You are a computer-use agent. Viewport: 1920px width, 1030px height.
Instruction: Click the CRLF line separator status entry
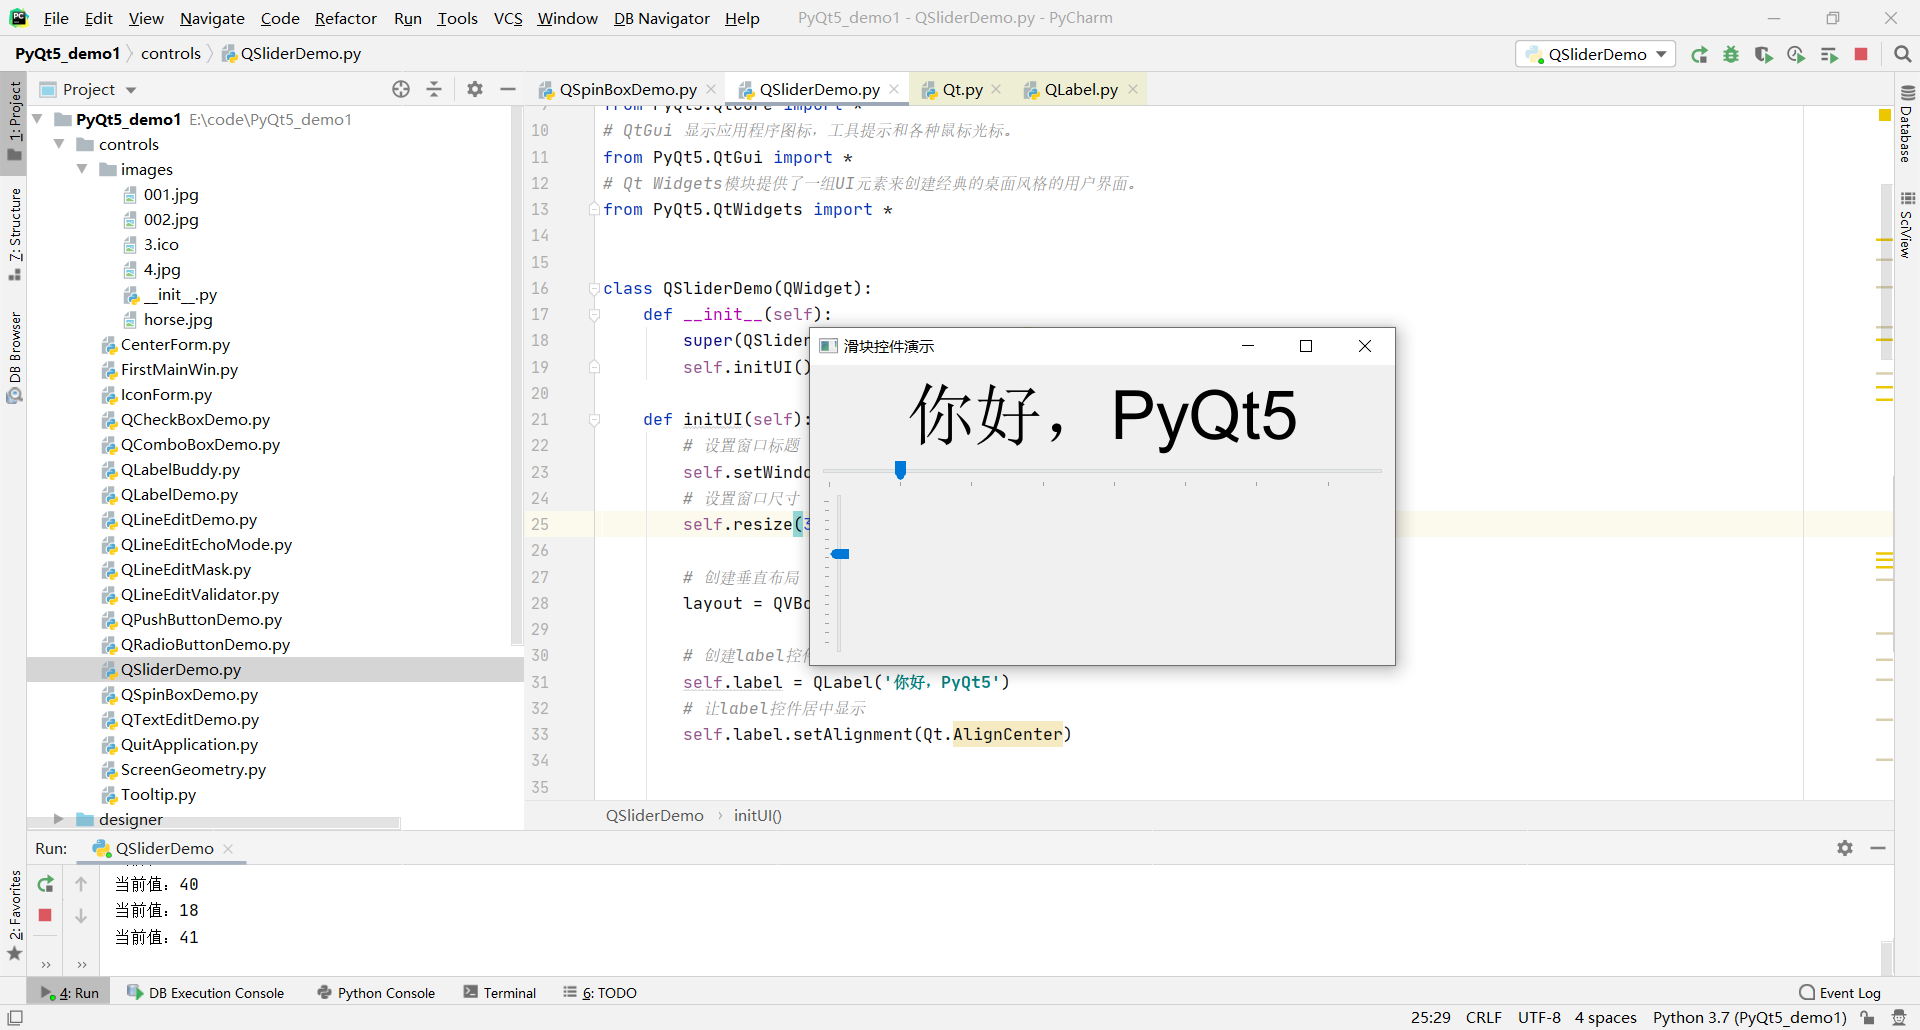pos(1484,1017)
